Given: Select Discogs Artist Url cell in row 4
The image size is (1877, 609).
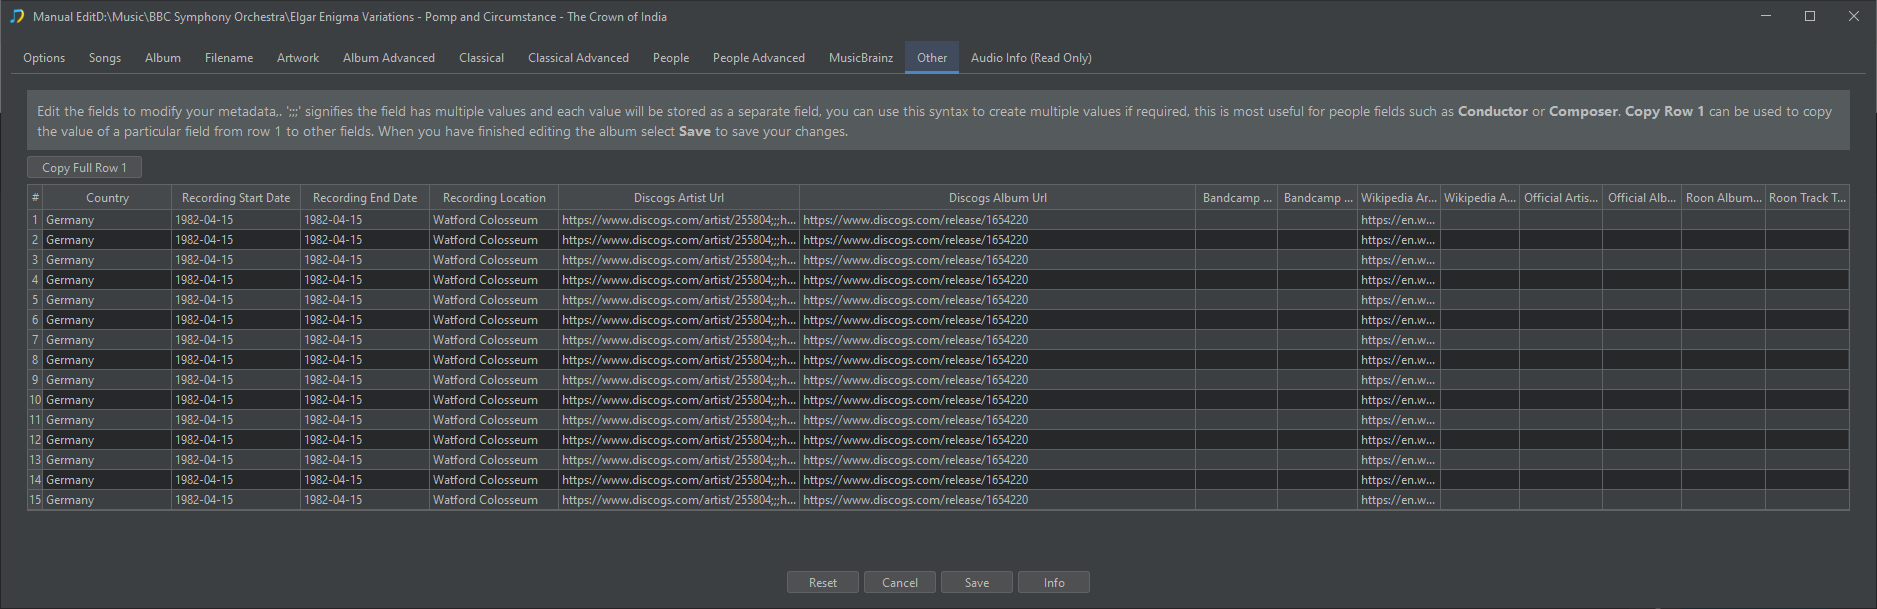Looking at the screenshot, I should [679, 280].
